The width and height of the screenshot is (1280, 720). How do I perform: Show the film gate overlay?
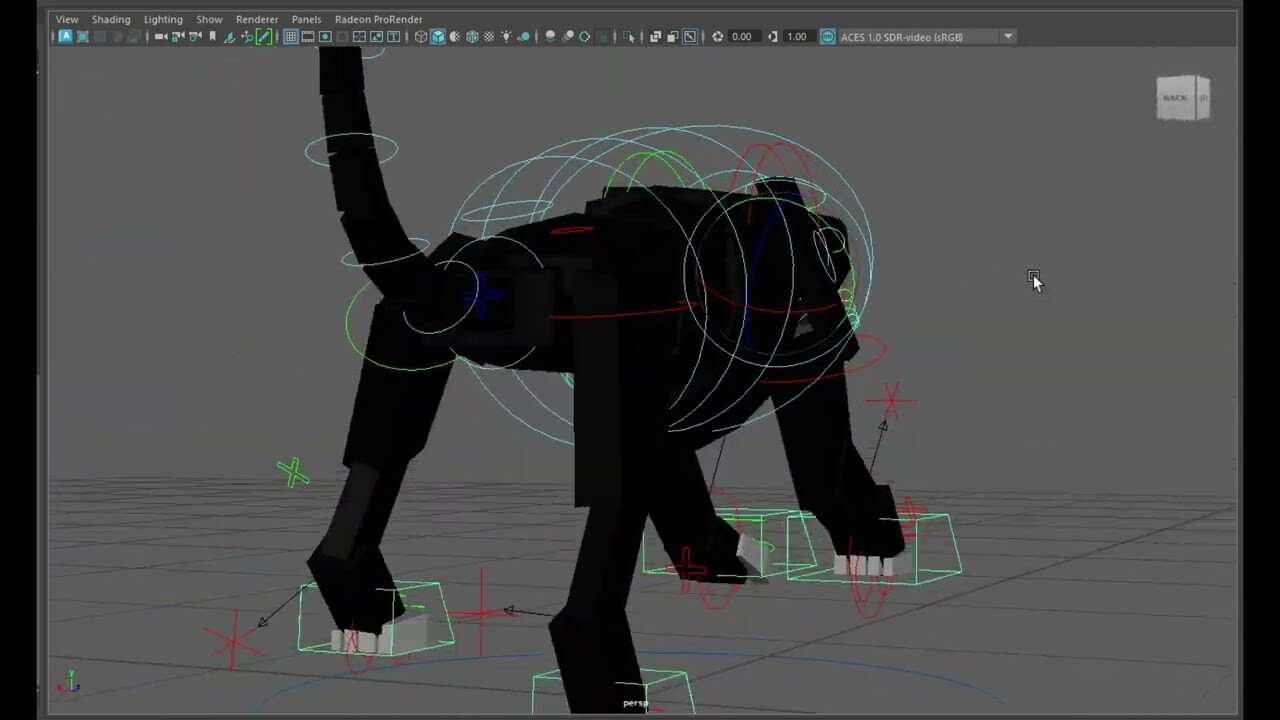(307, 36)
